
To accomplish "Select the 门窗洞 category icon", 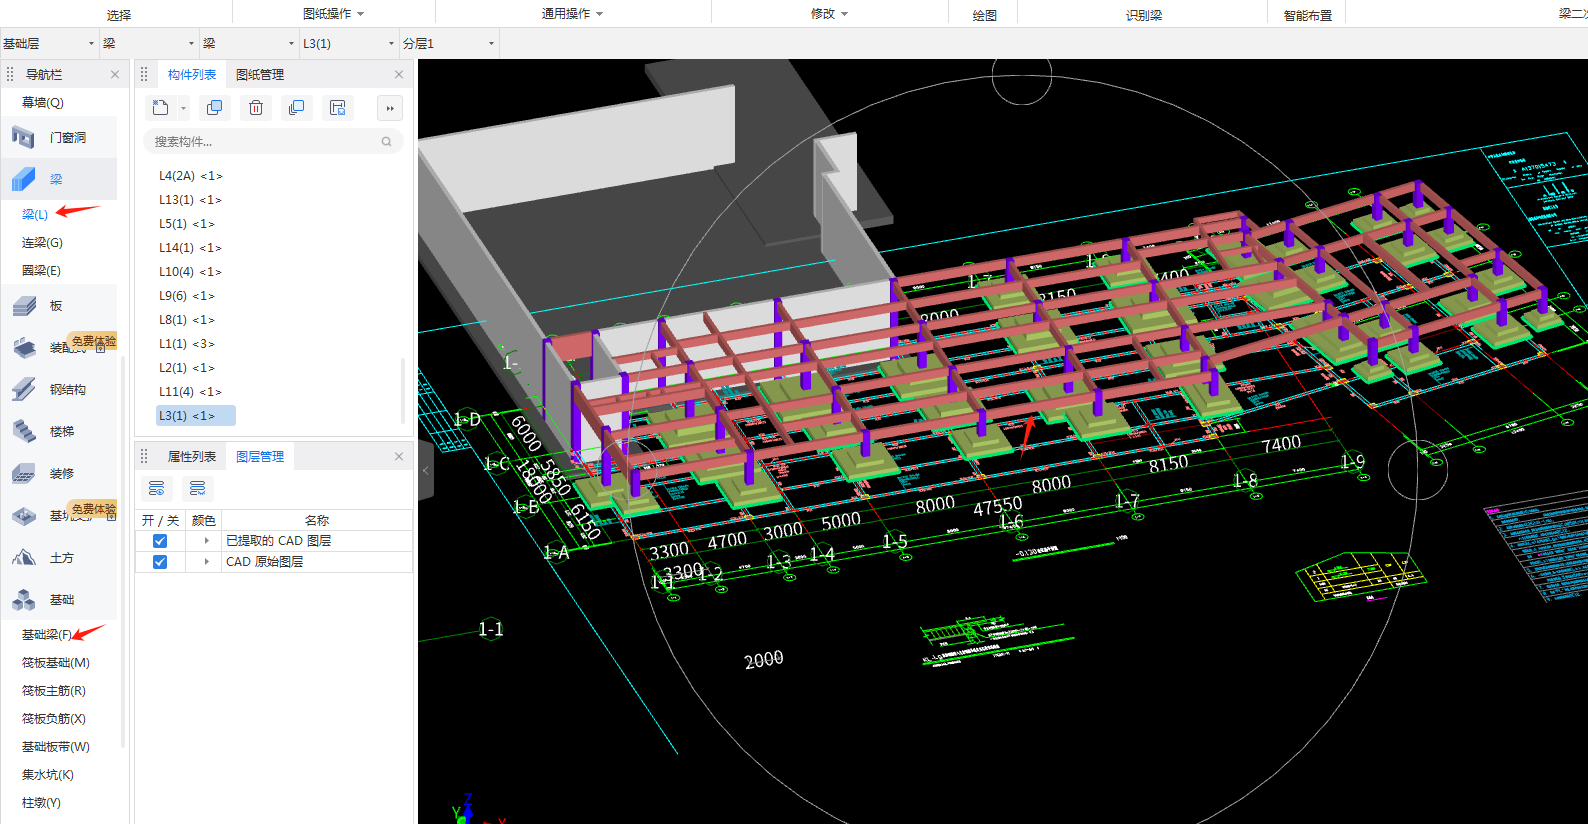I will 24,137.
